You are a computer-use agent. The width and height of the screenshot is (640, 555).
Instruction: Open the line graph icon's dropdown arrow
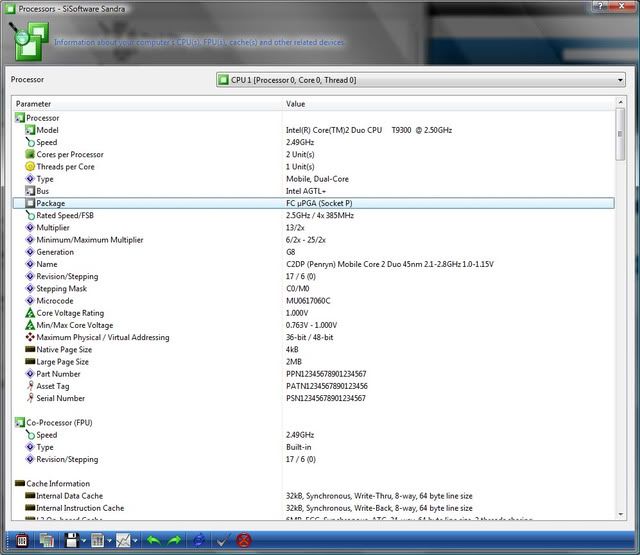135,541
